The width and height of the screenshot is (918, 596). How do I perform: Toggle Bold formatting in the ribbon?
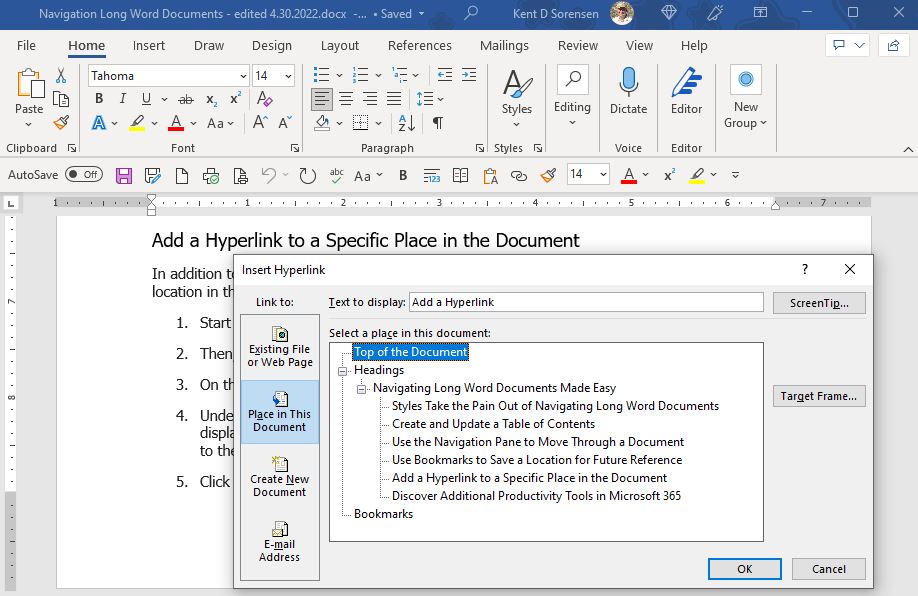point(98,99)
